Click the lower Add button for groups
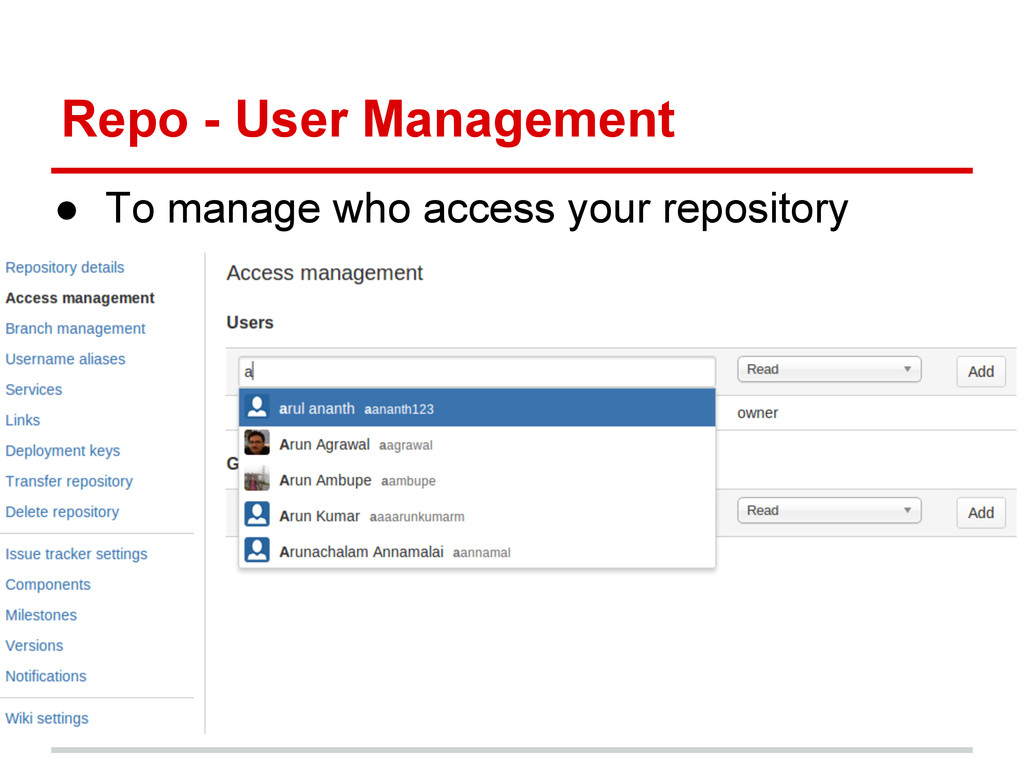Image resolution: width=1024 pixels, height=768 pixels. pos(980,513)
